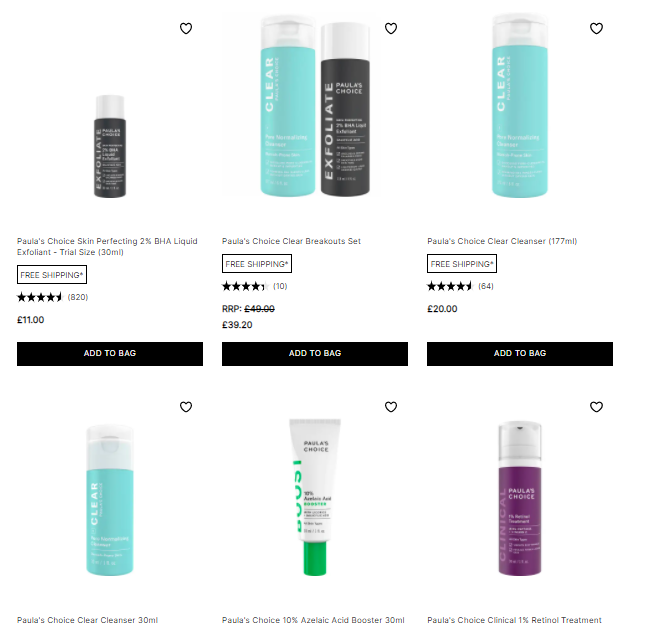This screenshot has width=653, height=625.
Task: Open Clinical 1% Retinol Treatment title
Action: coord(514,620)
